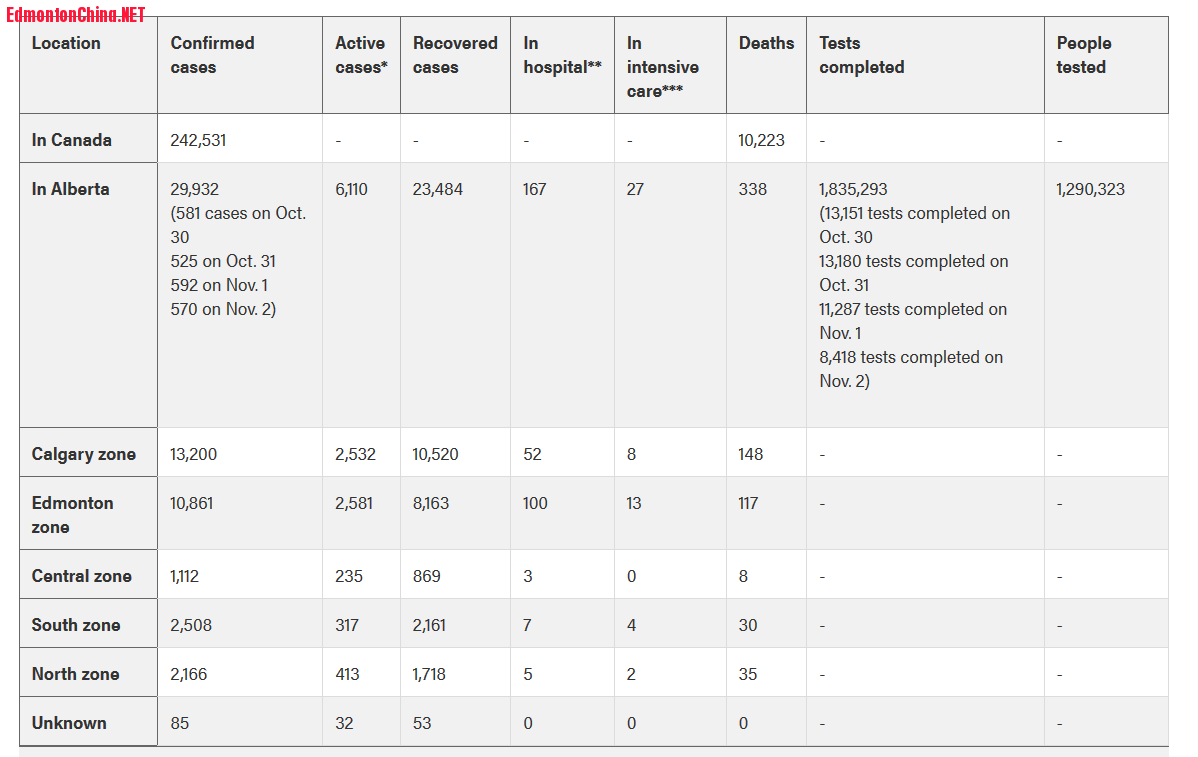The image size is (1198, 757).
Task: Select the In hospital** header
Action: pos(562,55)
